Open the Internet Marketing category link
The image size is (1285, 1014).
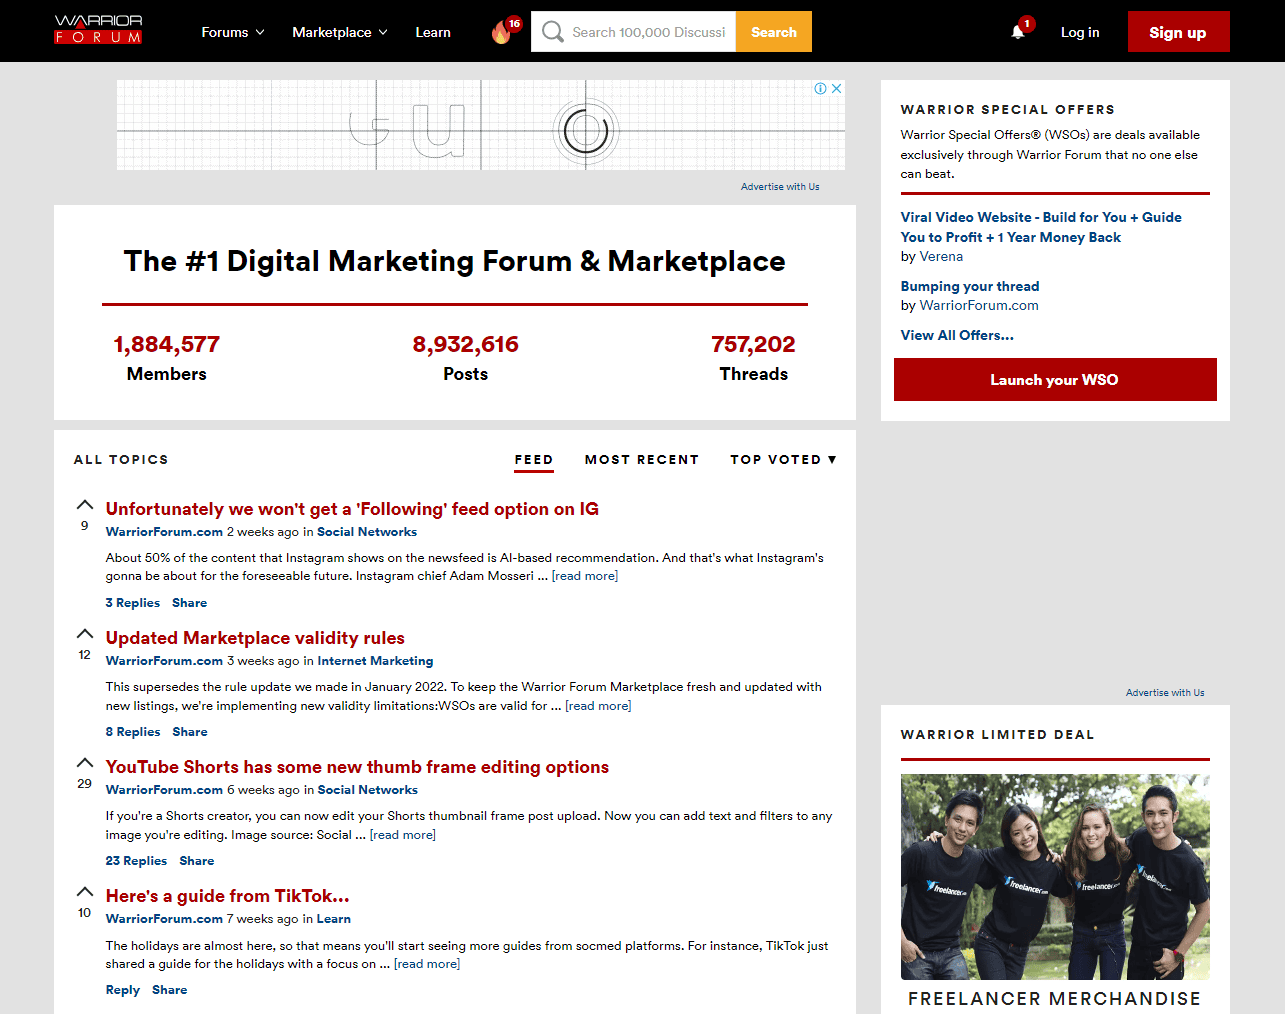tap(375, 661)
